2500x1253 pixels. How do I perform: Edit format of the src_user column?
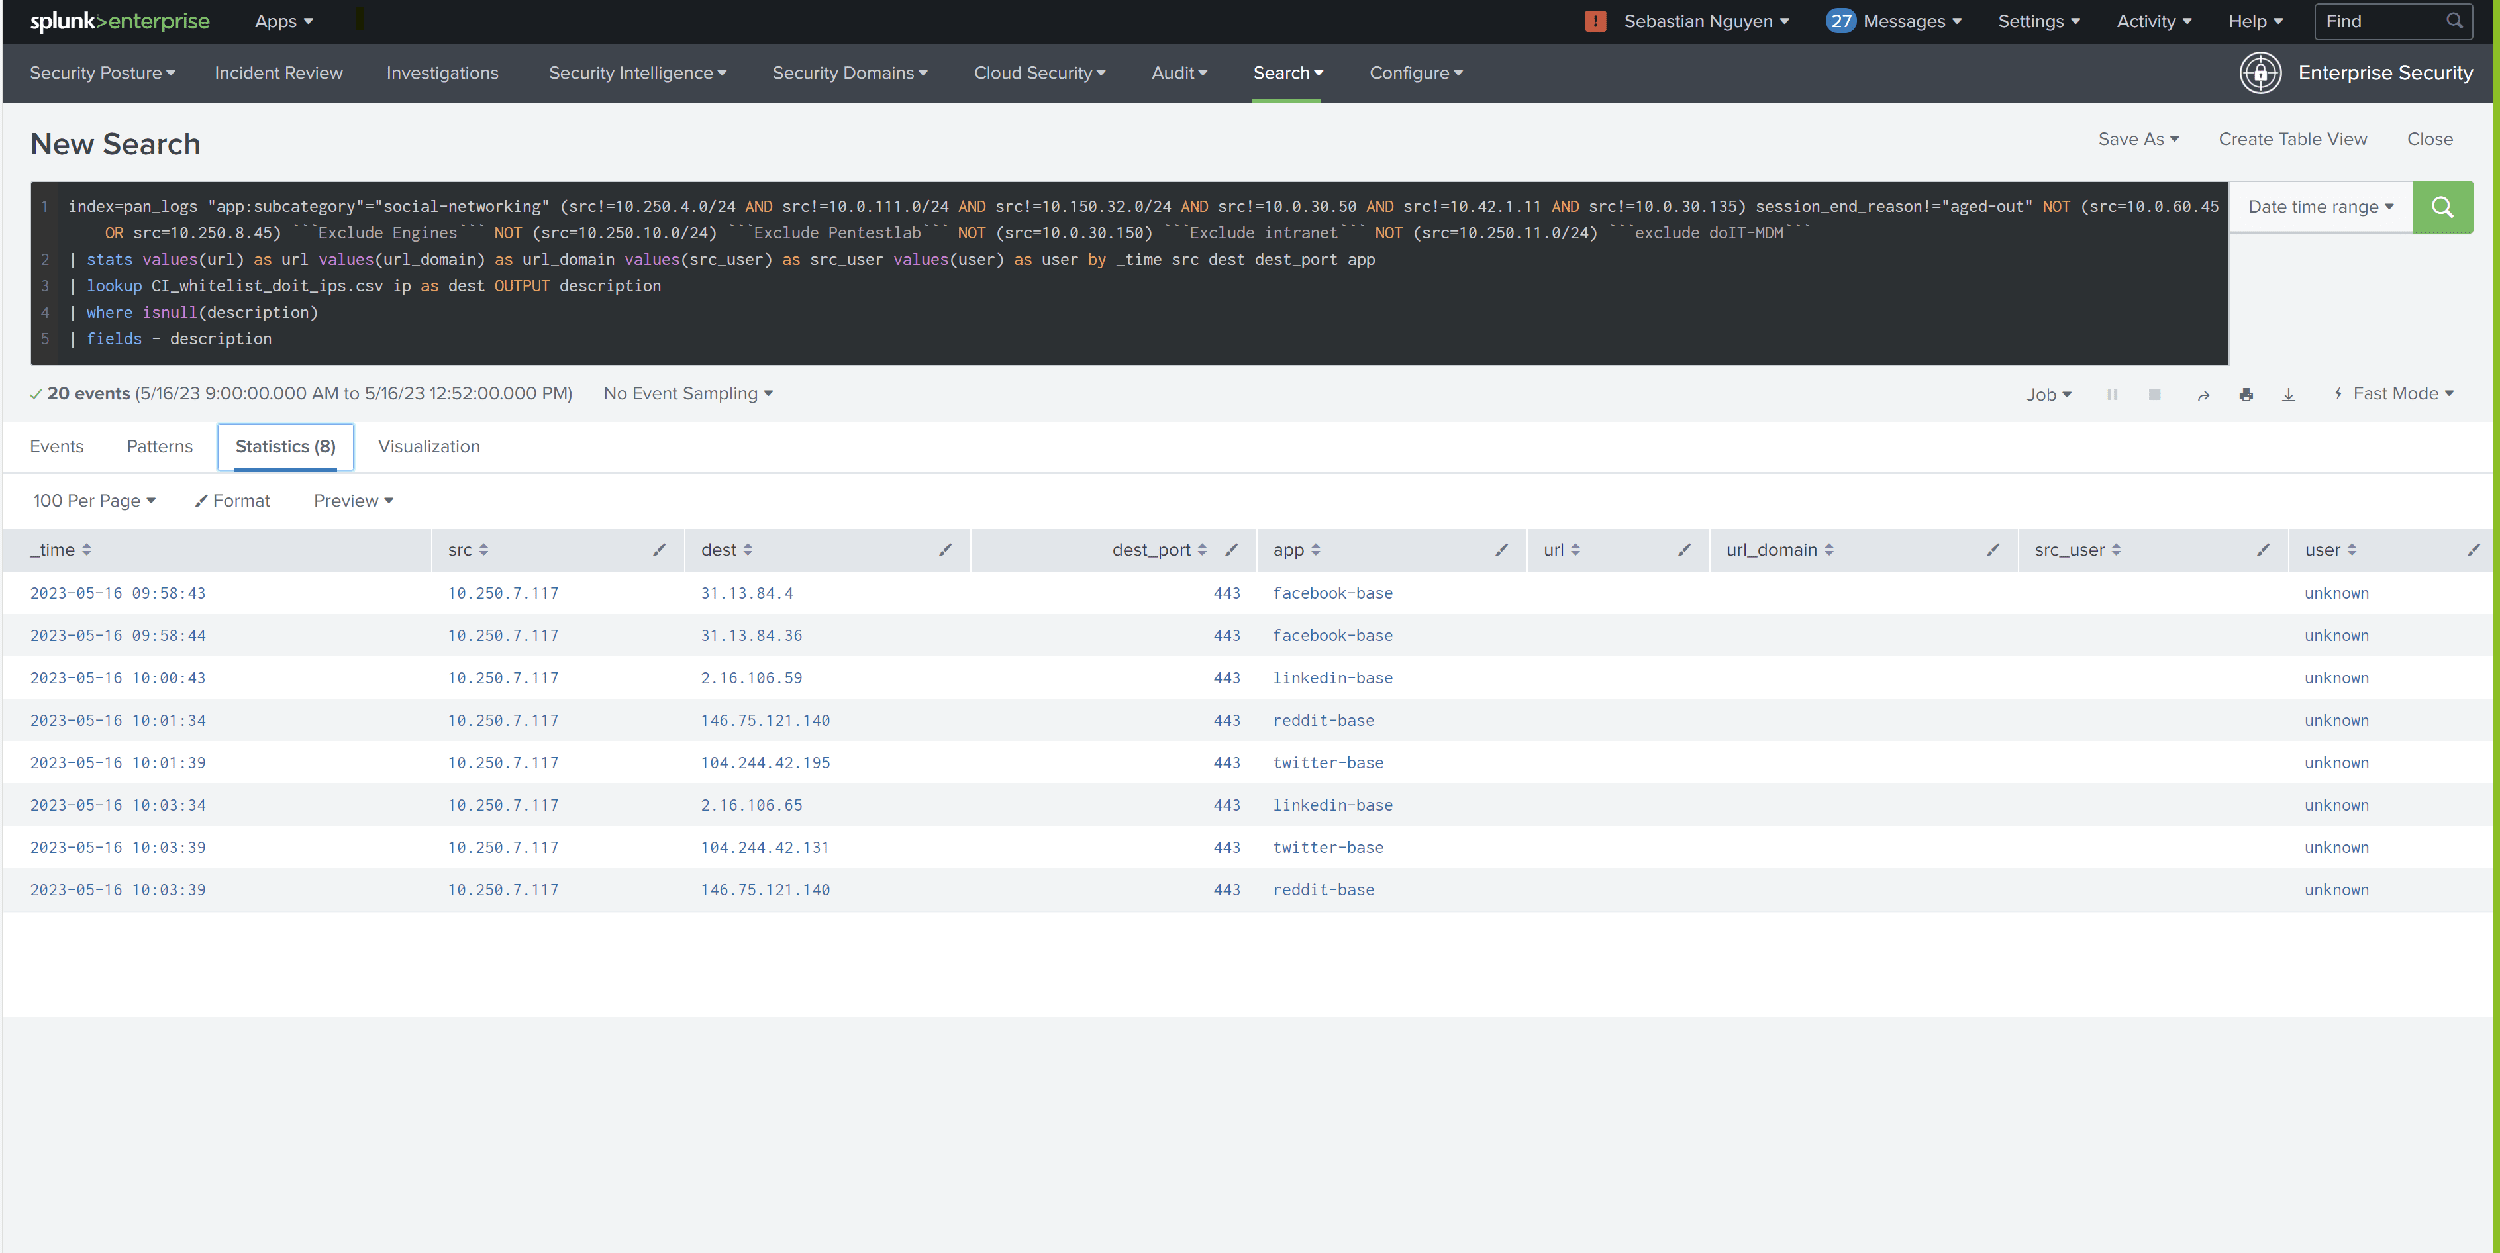tap(2263, 550)
